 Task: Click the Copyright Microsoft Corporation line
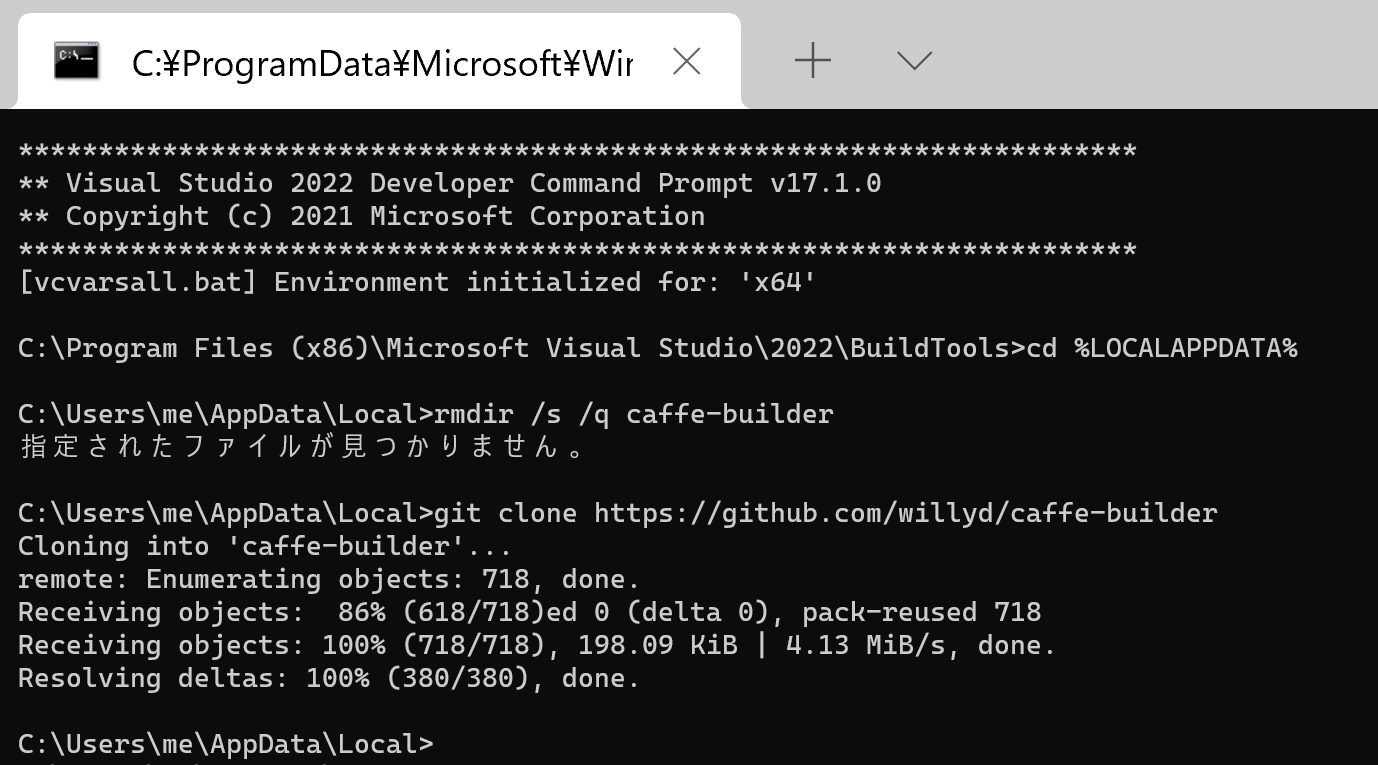(362, 216)
